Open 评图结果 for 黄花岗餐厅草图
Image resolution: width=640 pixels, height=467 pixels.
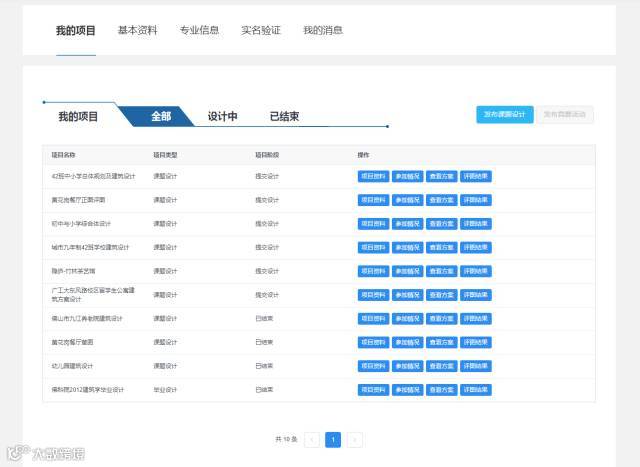[x=476, y=342]
